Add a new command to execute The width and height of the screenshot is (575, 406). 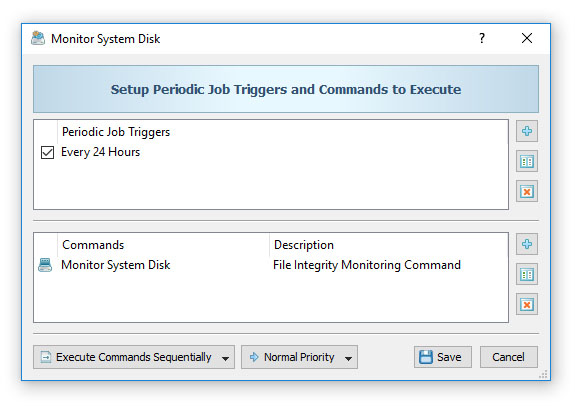coord(527,244)
